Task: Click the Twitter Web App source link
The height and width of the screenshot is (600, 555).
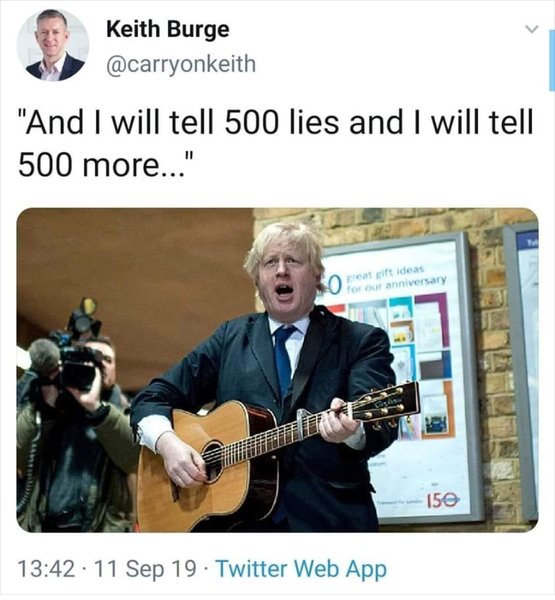Action: [301, 569]
